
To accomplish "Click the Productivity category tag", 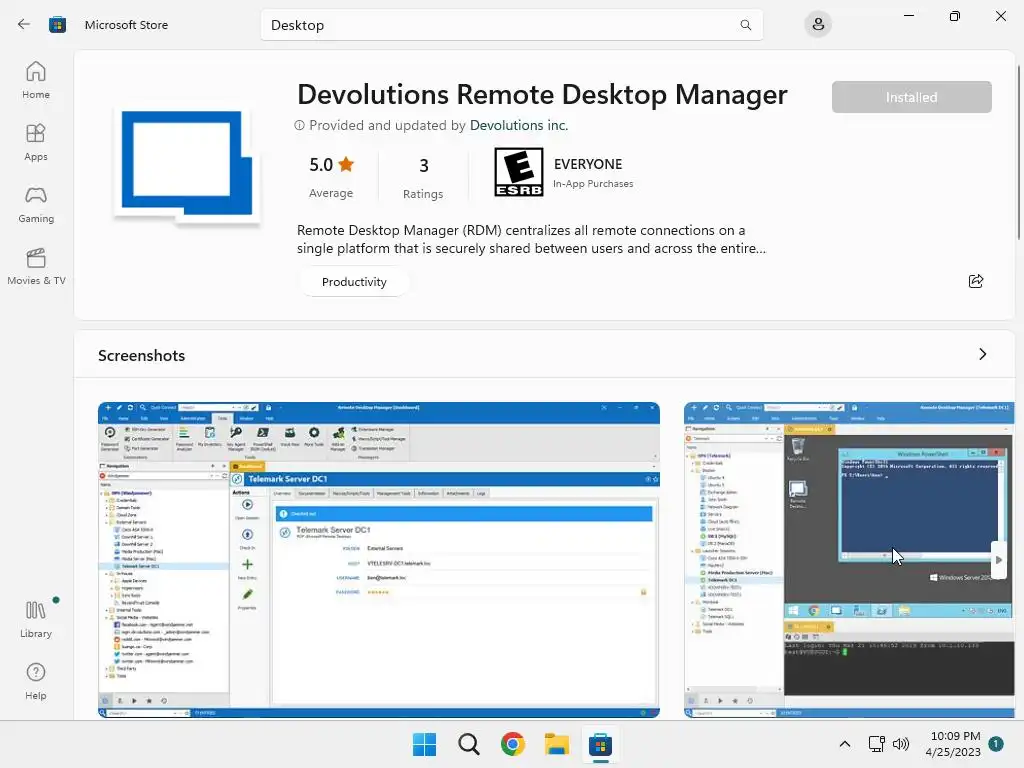I will (354, 282).
